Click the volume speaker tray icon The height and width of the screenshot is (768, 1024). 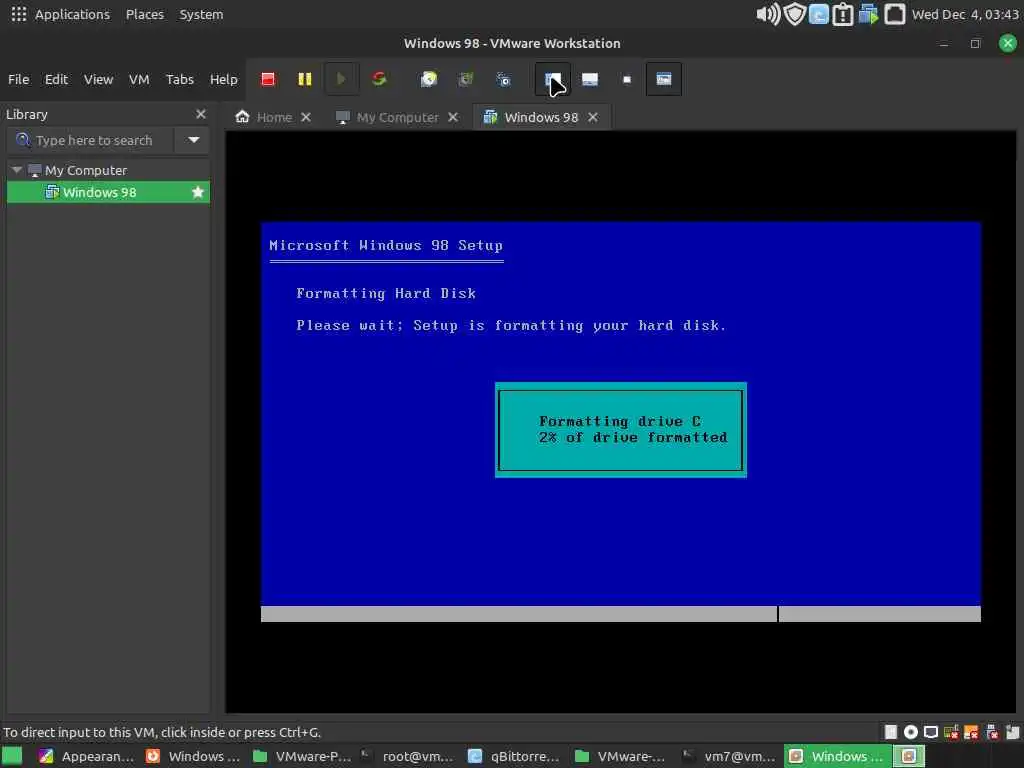pyautogui.click(x=768, y=14)
